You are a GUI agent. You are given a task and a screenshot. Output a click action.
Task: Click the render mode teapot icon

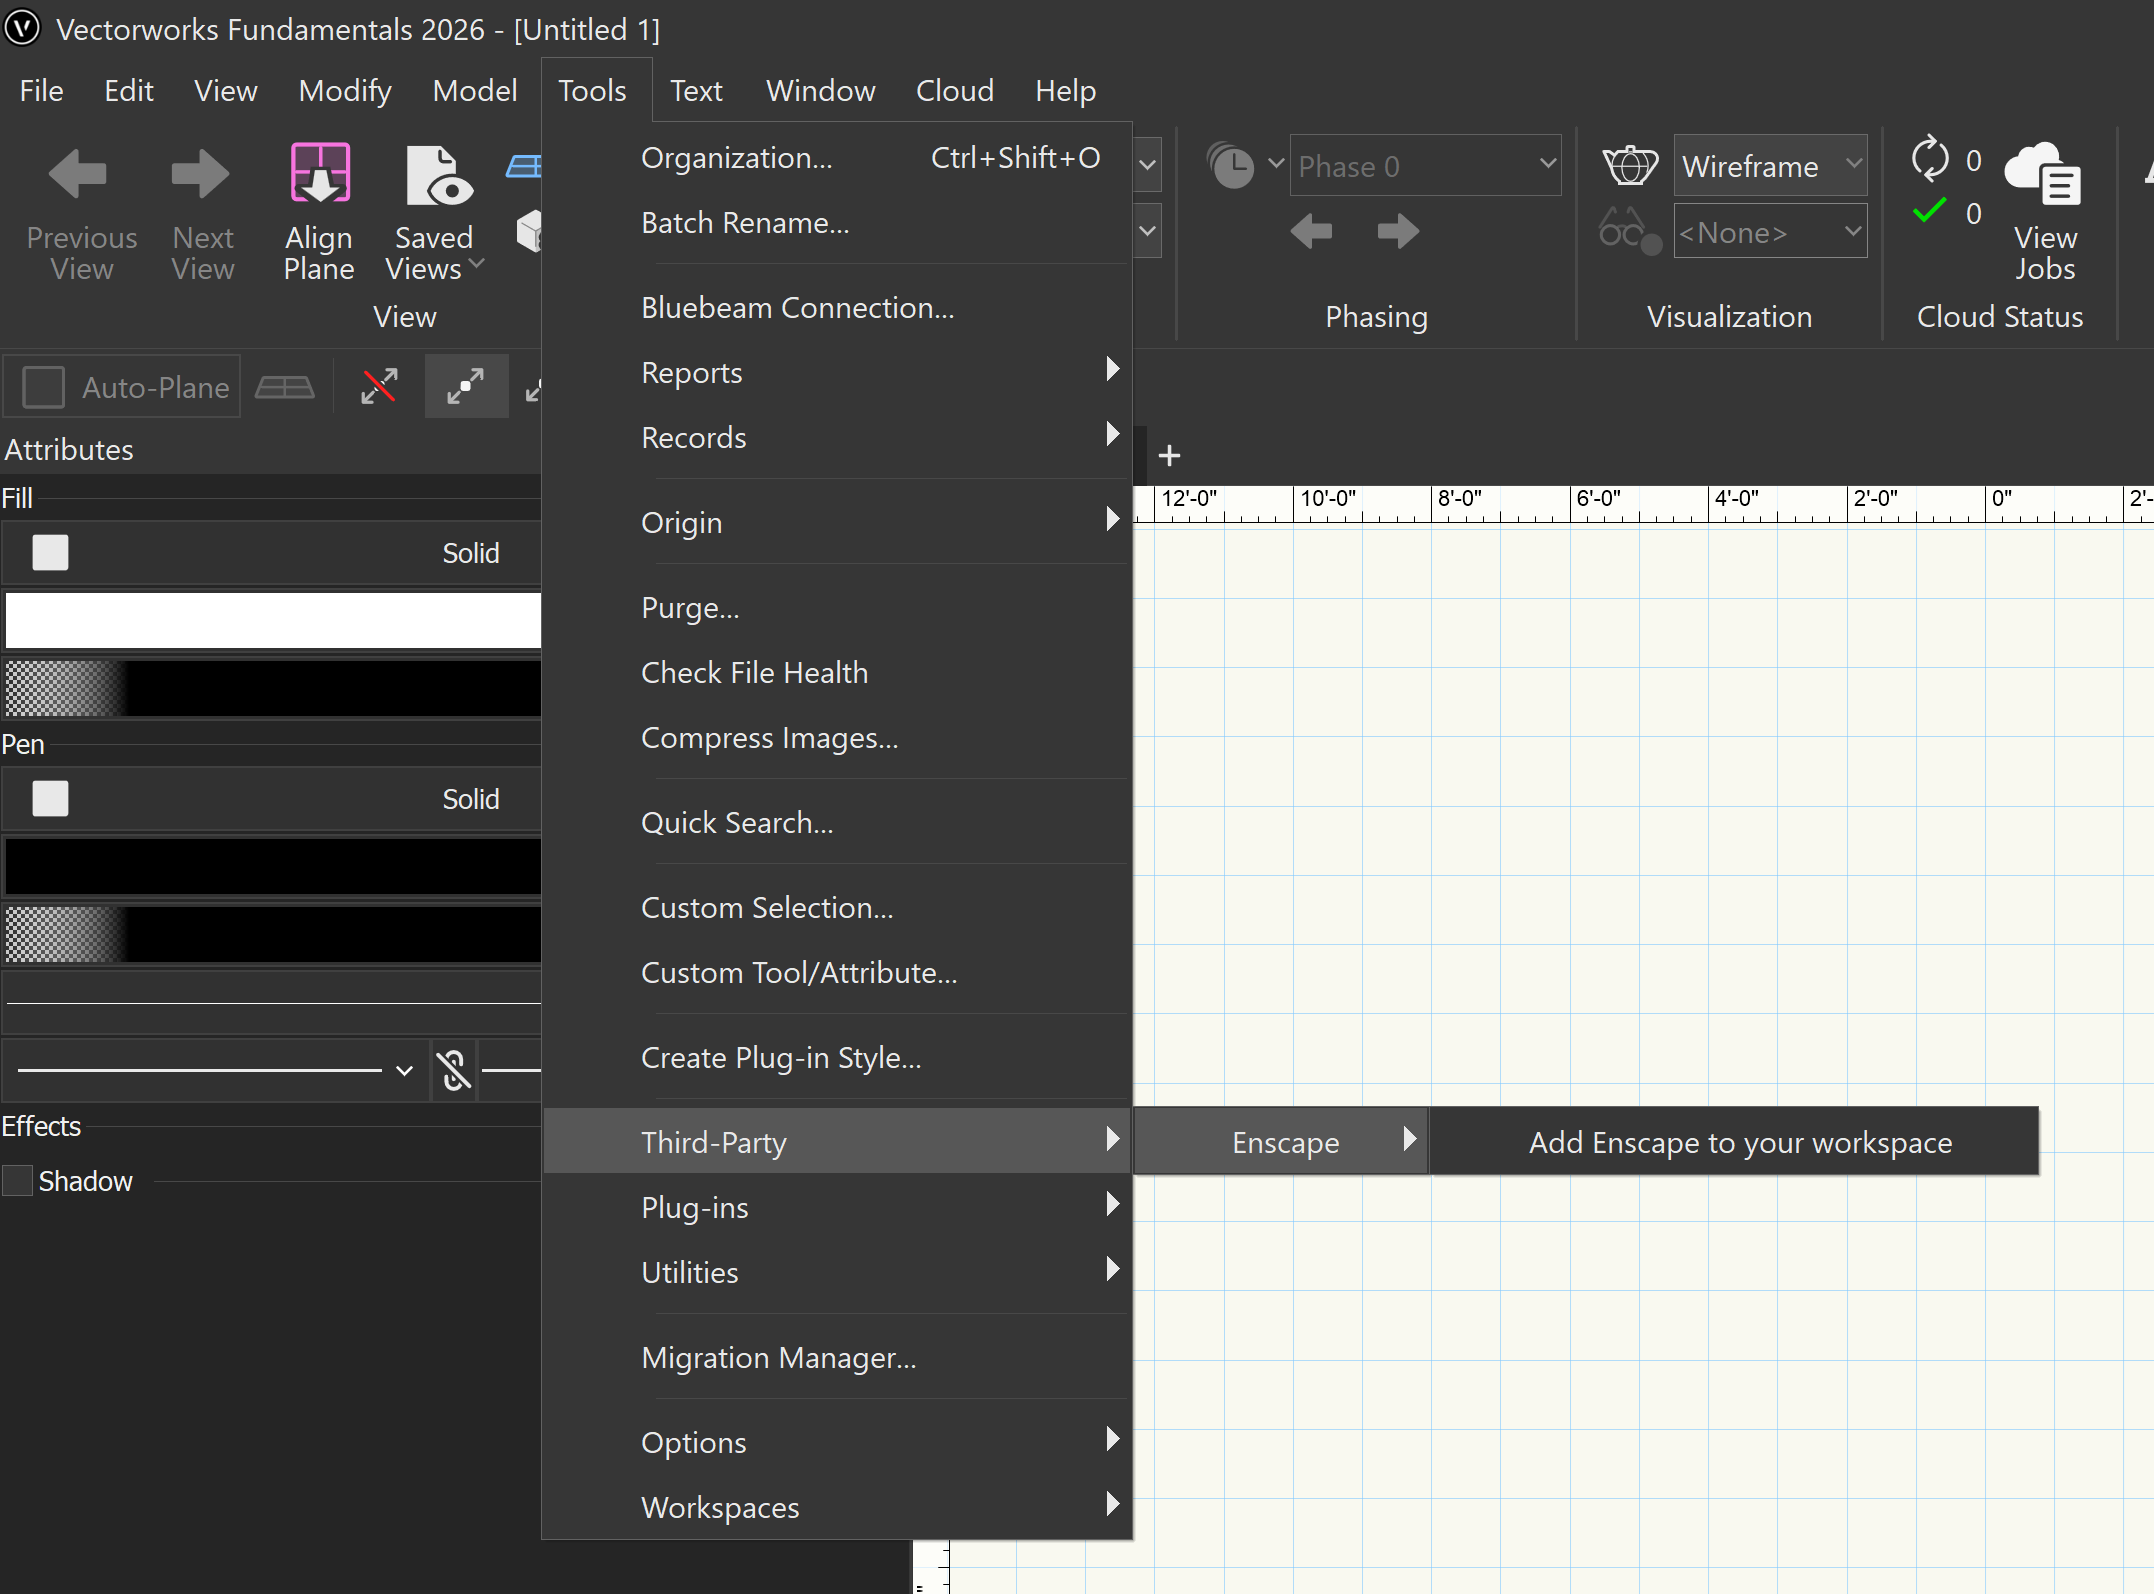click(1630, 165)
